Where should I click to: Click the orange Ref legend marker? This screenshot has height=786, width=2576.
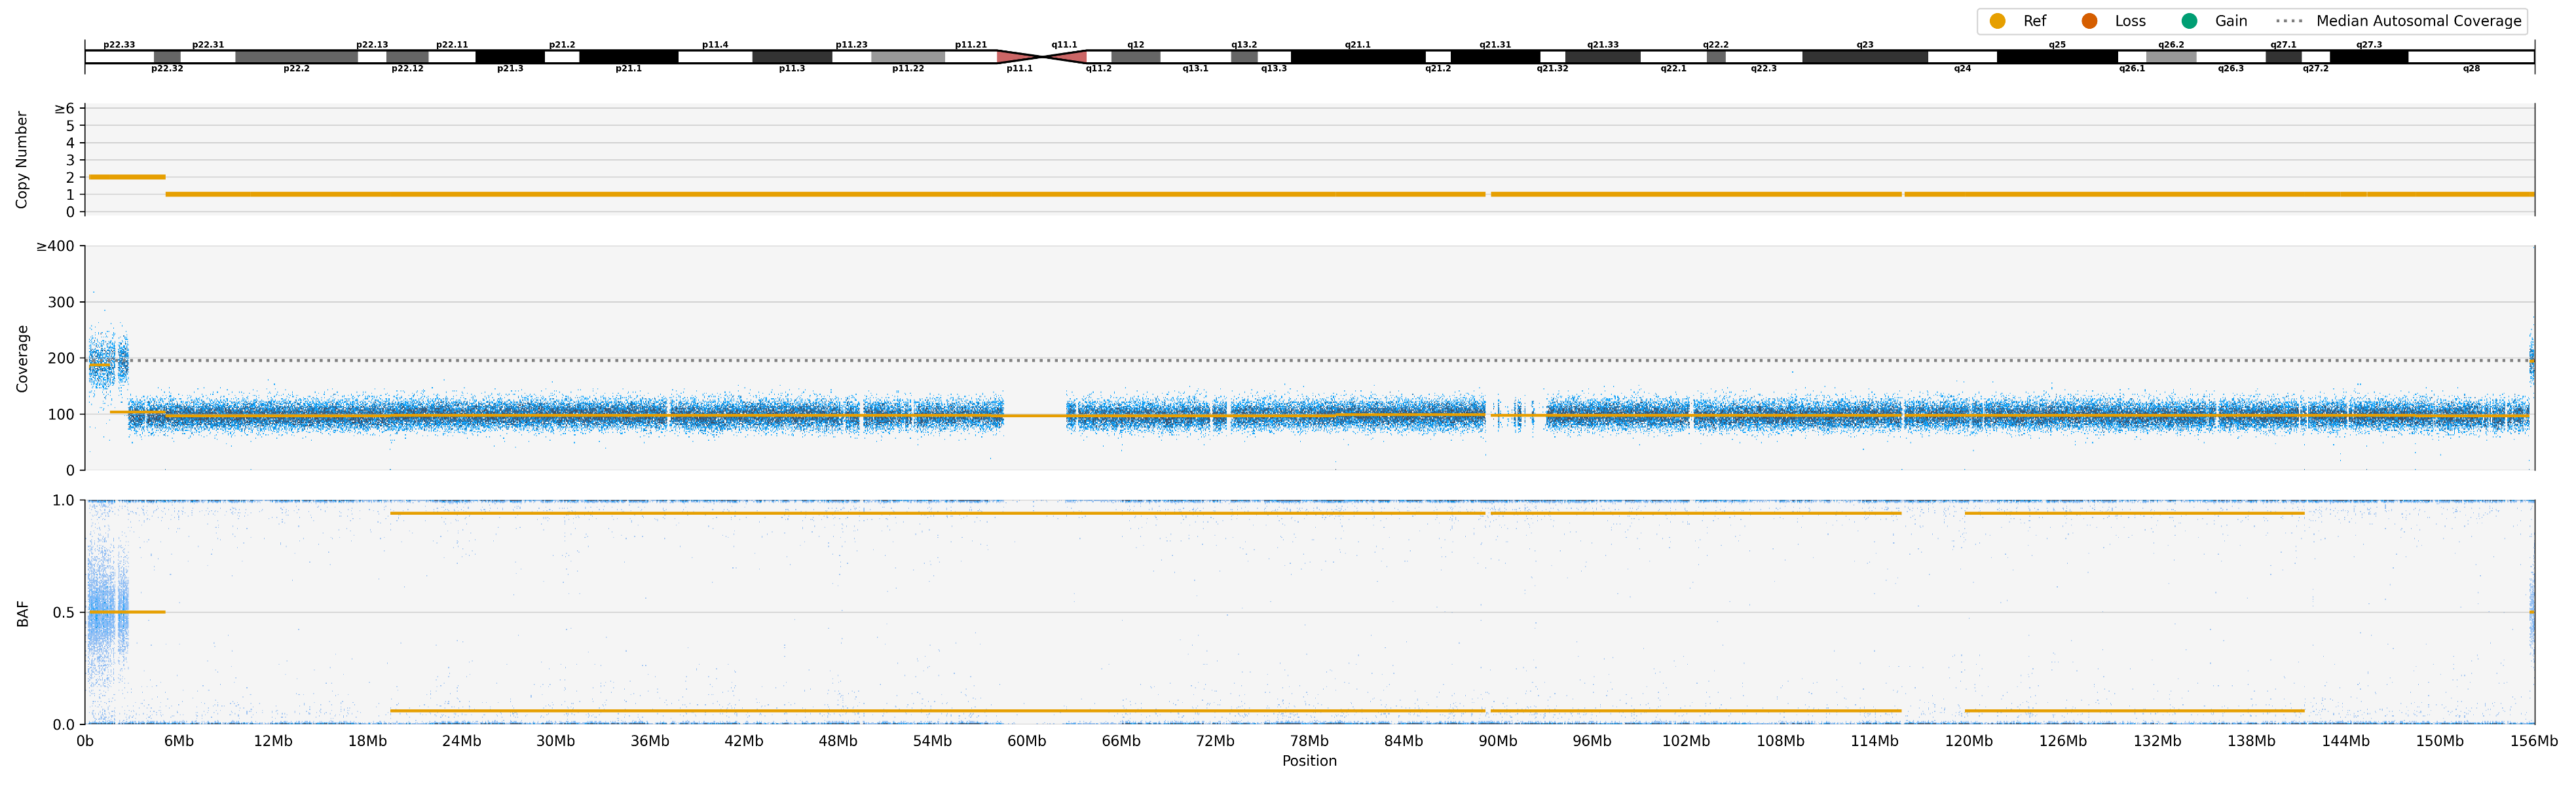coord(1997,21)
